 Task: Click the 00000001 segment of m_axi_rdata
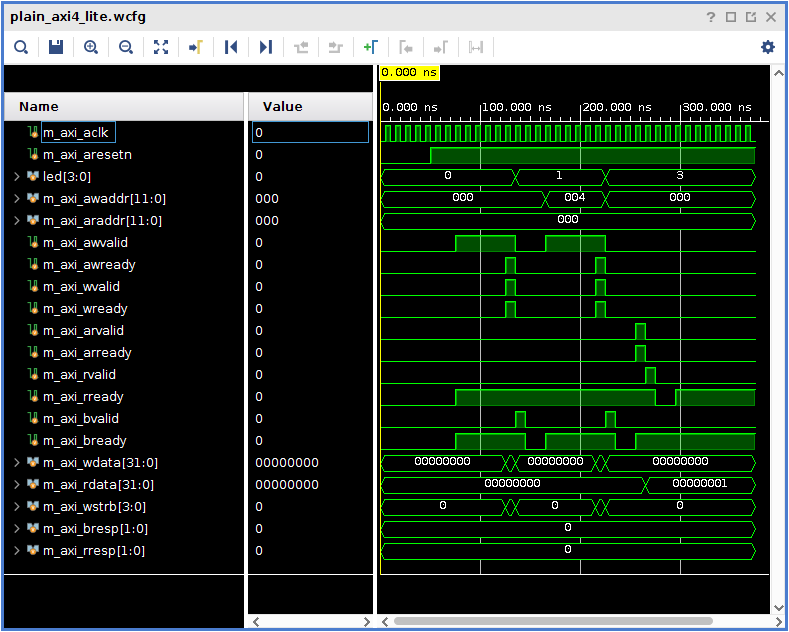pos(700,485)
